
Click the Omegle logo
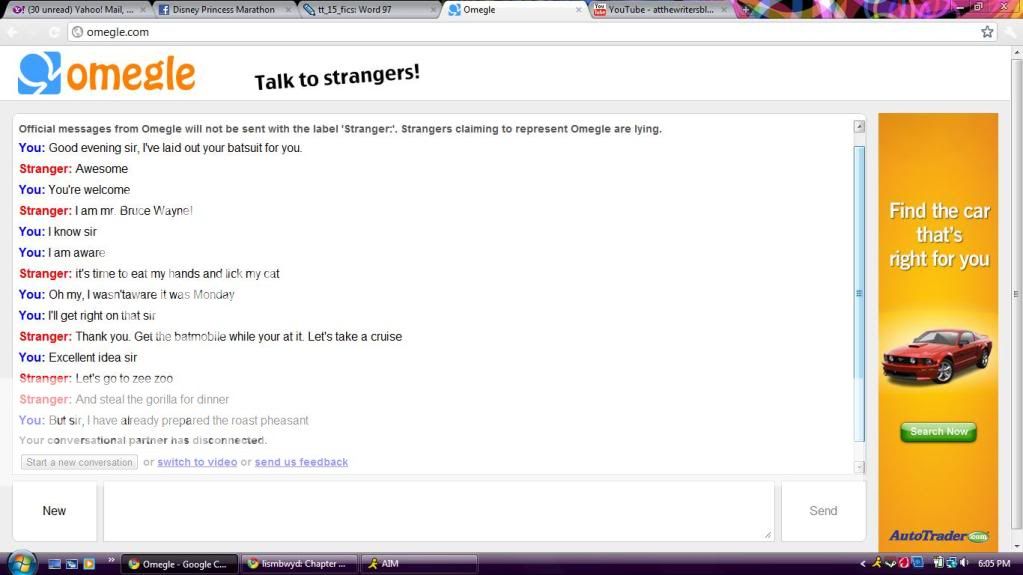pyautogui.click(x=106, y=75)
